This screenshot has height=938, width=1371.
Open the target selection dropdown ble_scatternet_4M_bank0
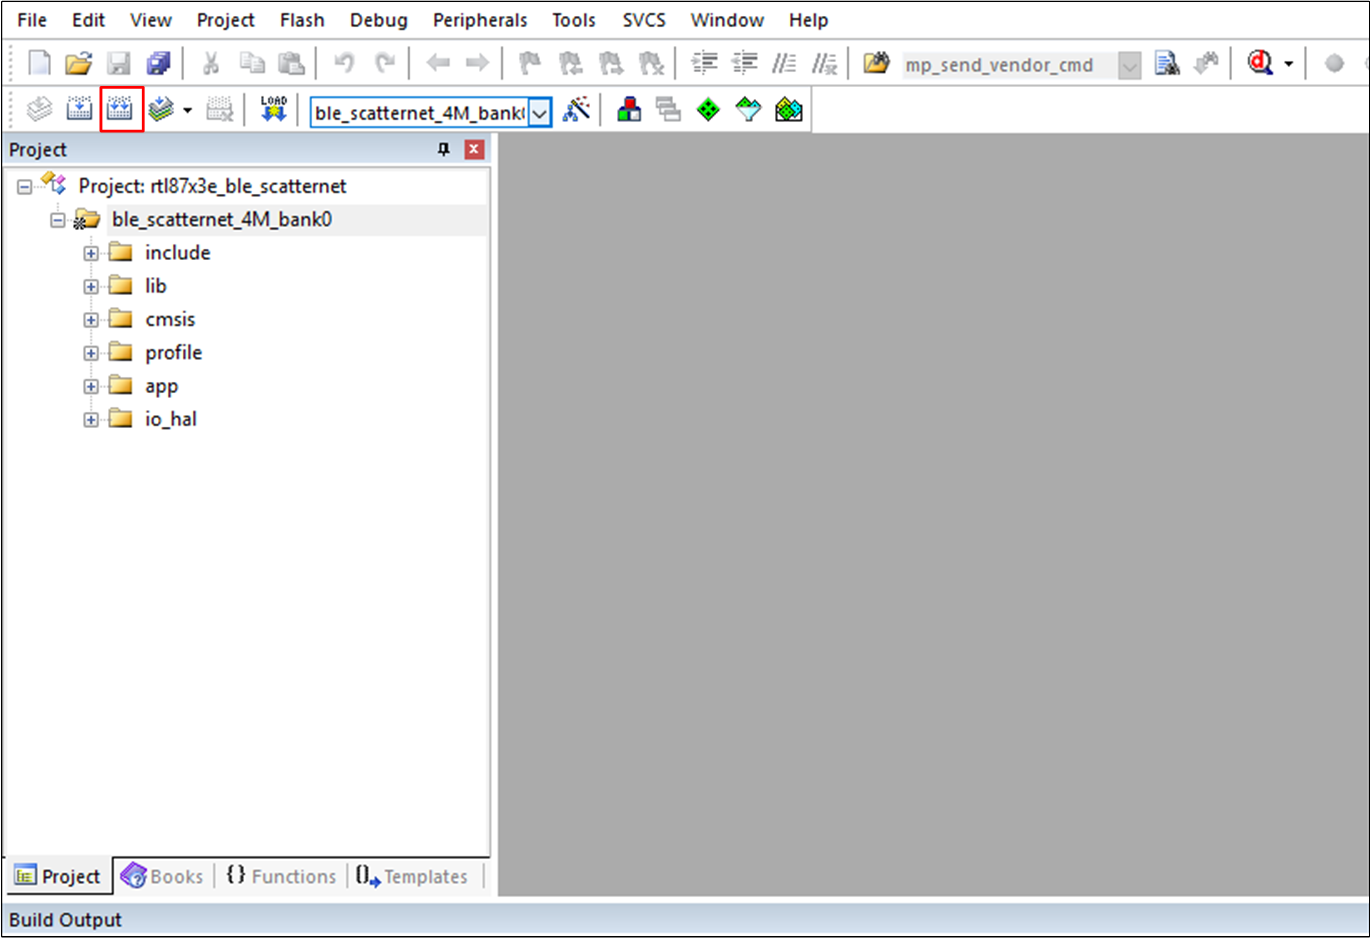click(539, 113)
